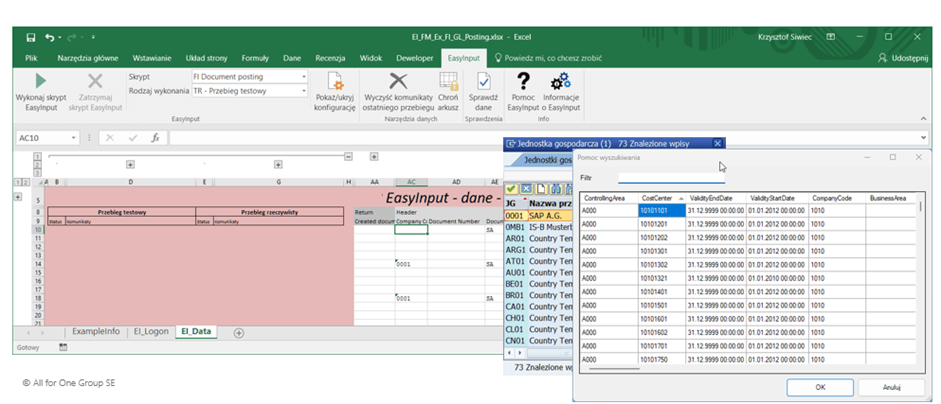Redo the action in quick access toolbar
The image size is (941, 404).
point(71,37)
